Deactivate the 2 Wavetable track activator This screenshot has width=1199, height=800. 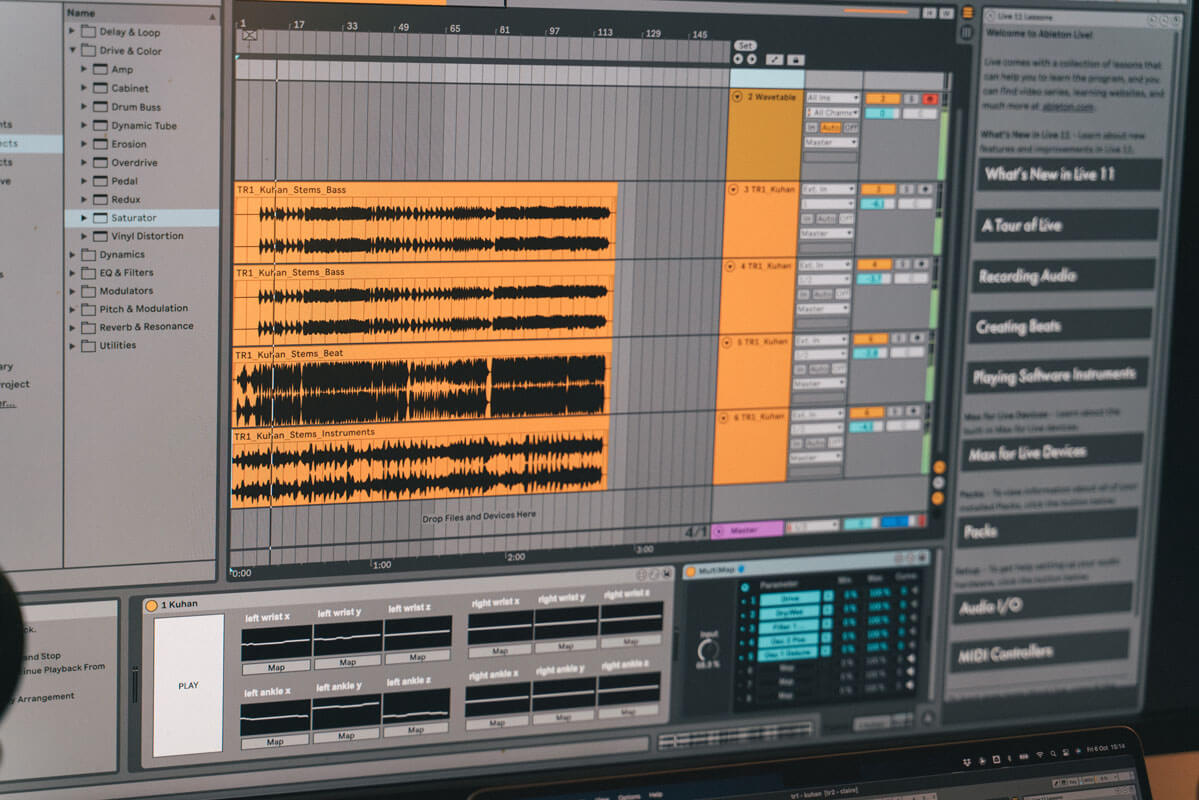[882, 99]
